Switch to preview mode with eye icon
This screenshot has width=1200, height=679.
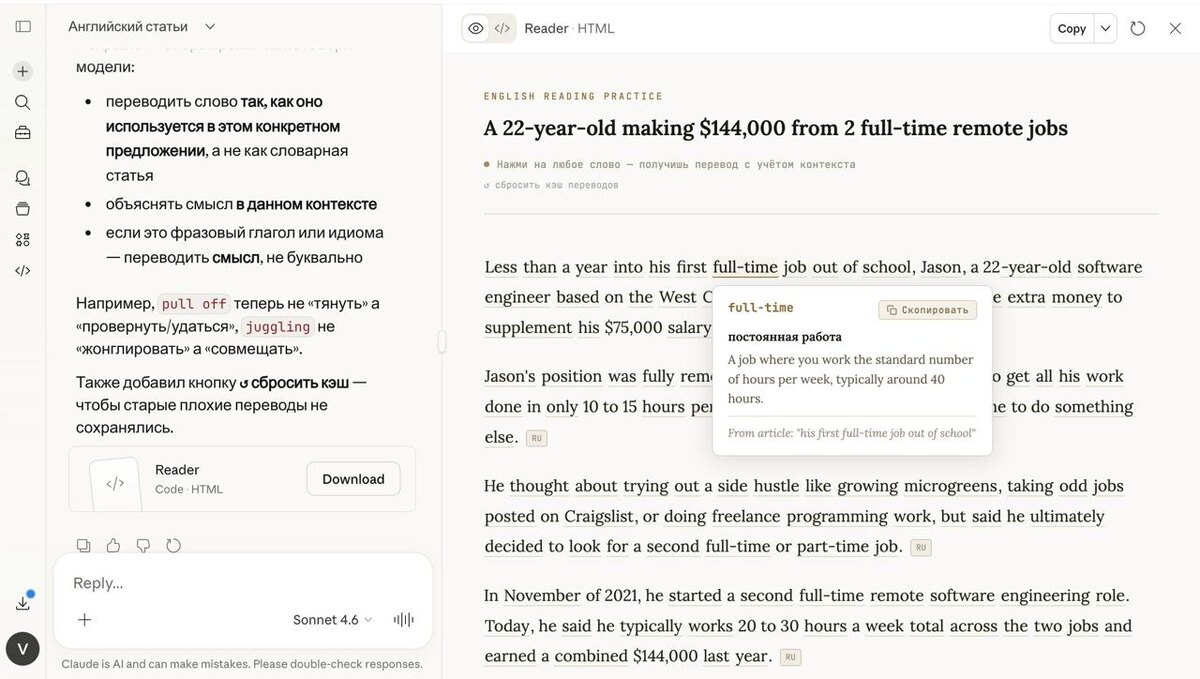click(476, 28)
